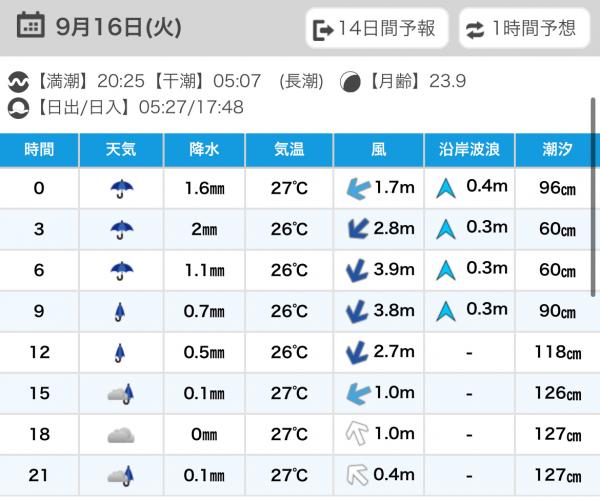
Task: Click the umbrella rain icon at hour 0
Action: (x=121, y=187)
